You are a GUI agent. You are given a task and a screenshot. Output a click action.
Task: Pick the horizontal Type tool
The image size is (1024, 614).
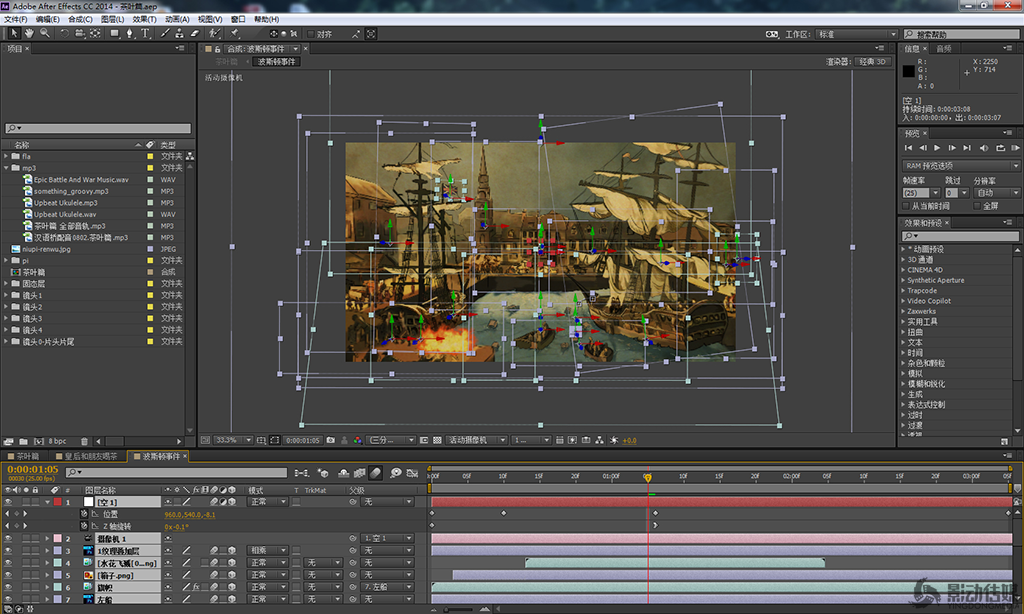click(x=146, y=33)
